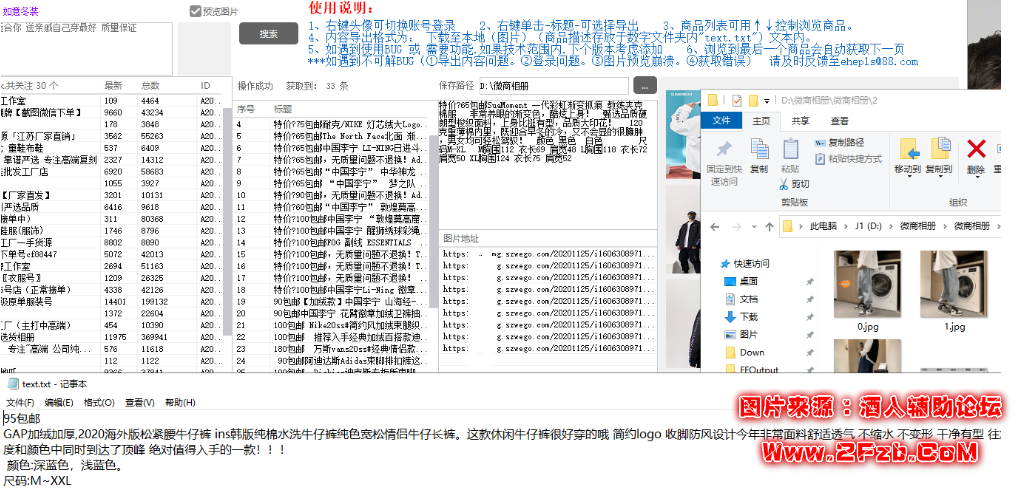Open the Down folder in sidebar
The width and height of the screenshot is (1027, 489).
[x=743, y=352]
